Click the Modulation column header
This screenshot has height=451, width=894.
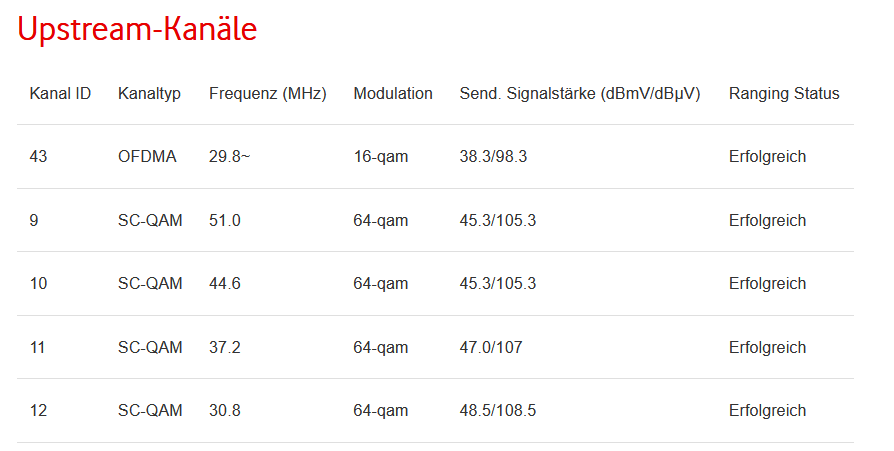392,94
